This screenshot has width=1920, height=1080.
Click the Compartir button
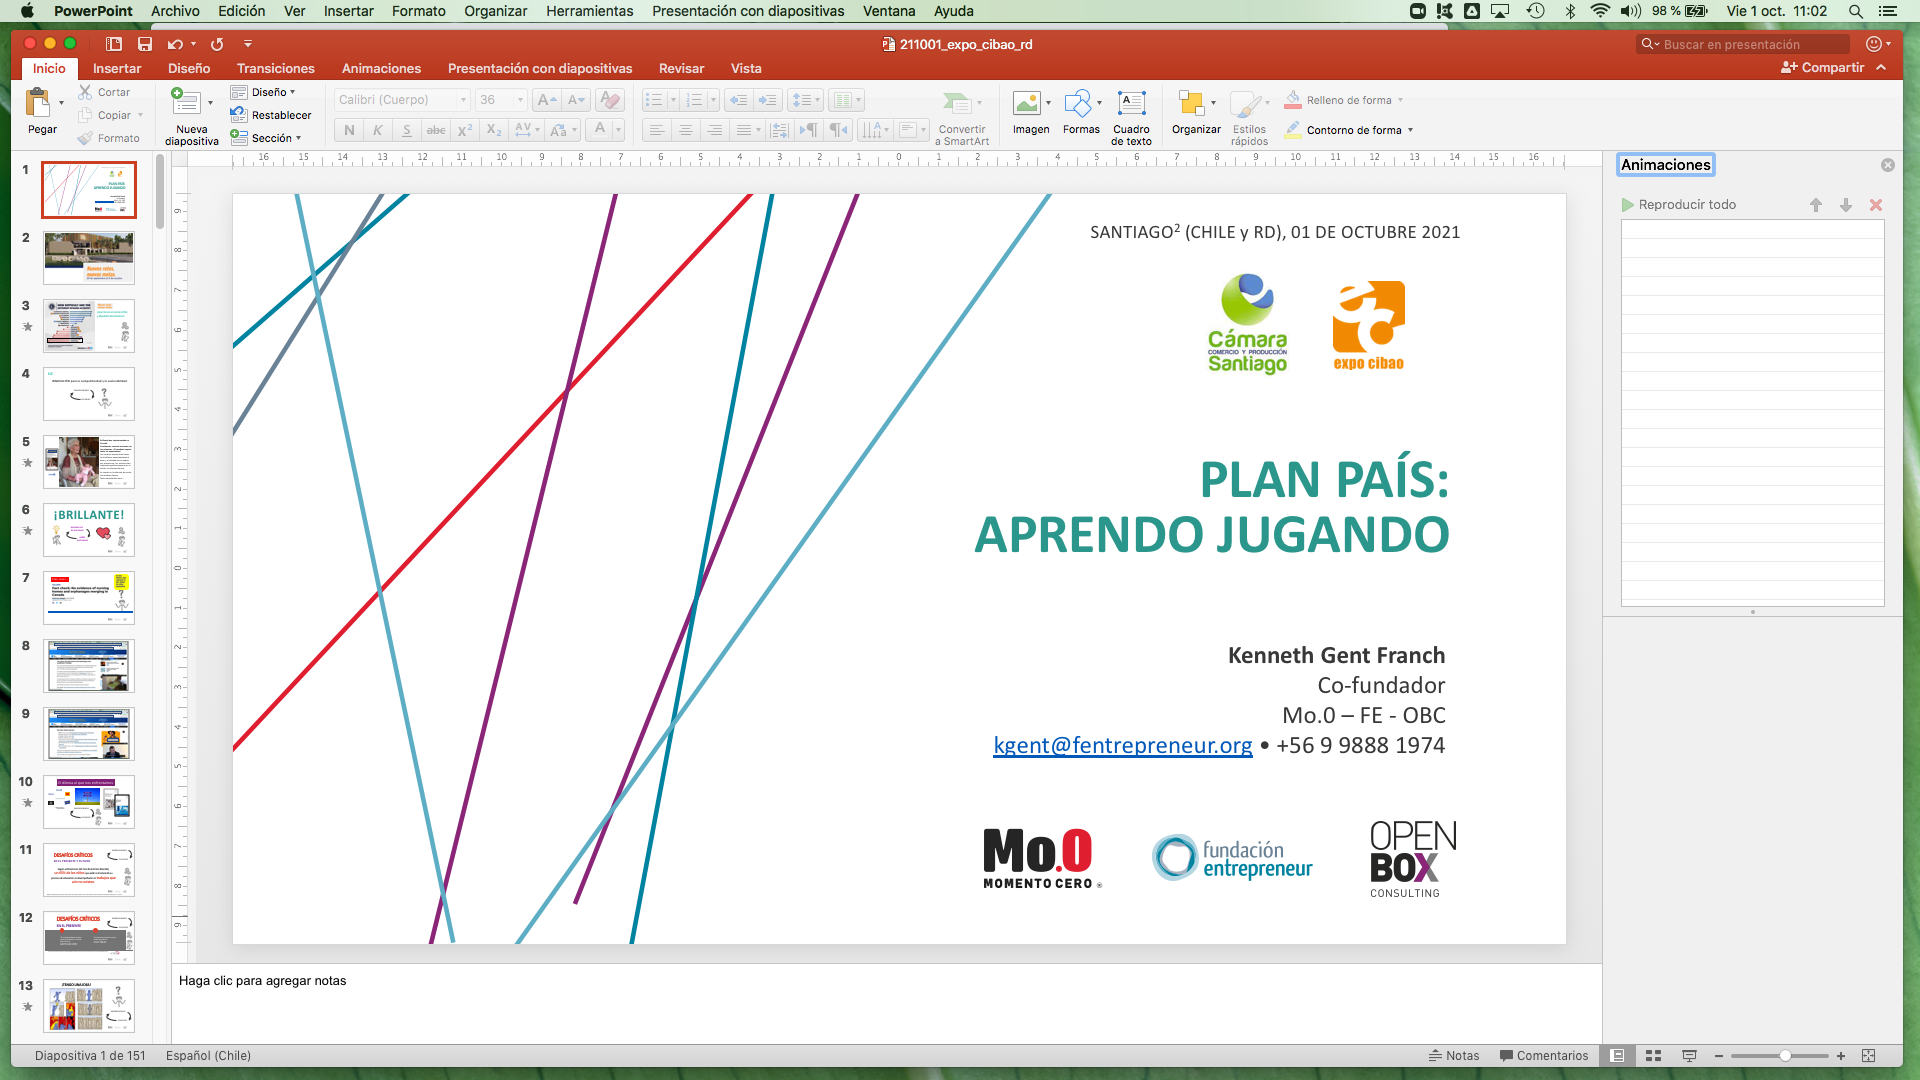1823,68
